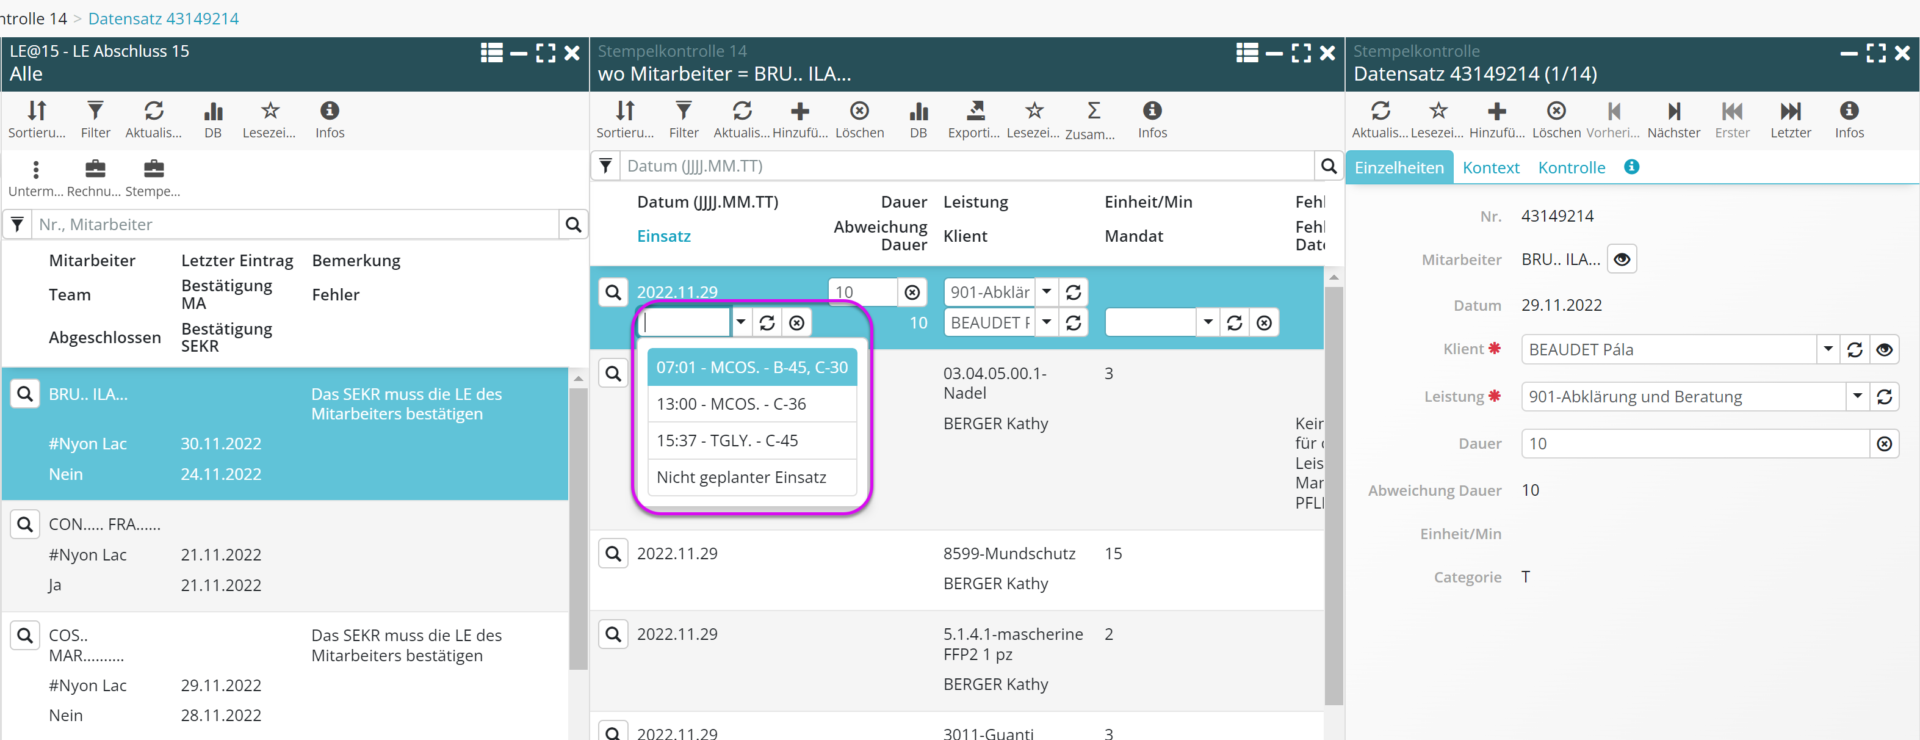This screenshot has width=1920, height=740.
Task: Clear the Dauer field in detail panel
Action: coord(1884,444)
